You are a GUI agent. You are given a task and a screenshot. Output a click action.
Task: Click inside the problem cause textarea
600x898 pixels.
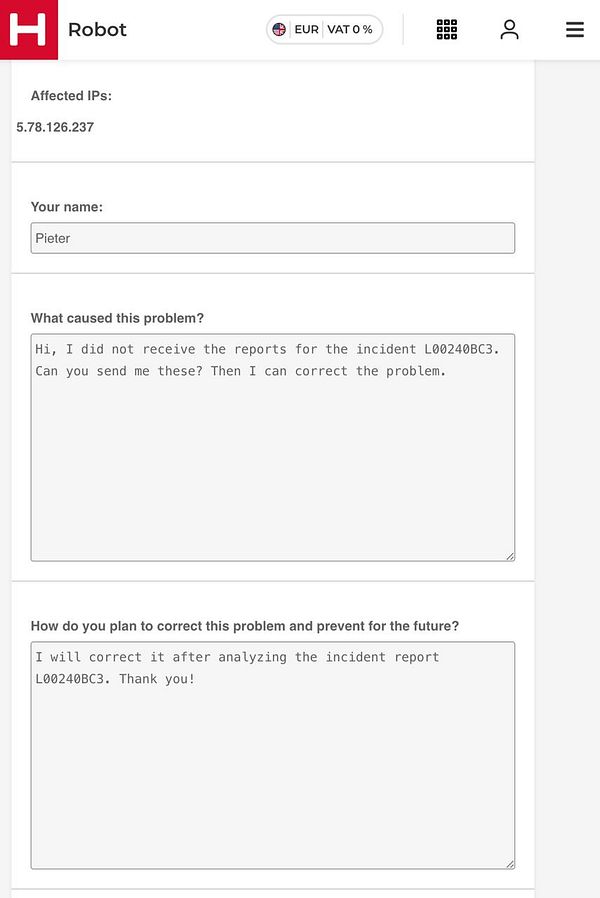272,445
